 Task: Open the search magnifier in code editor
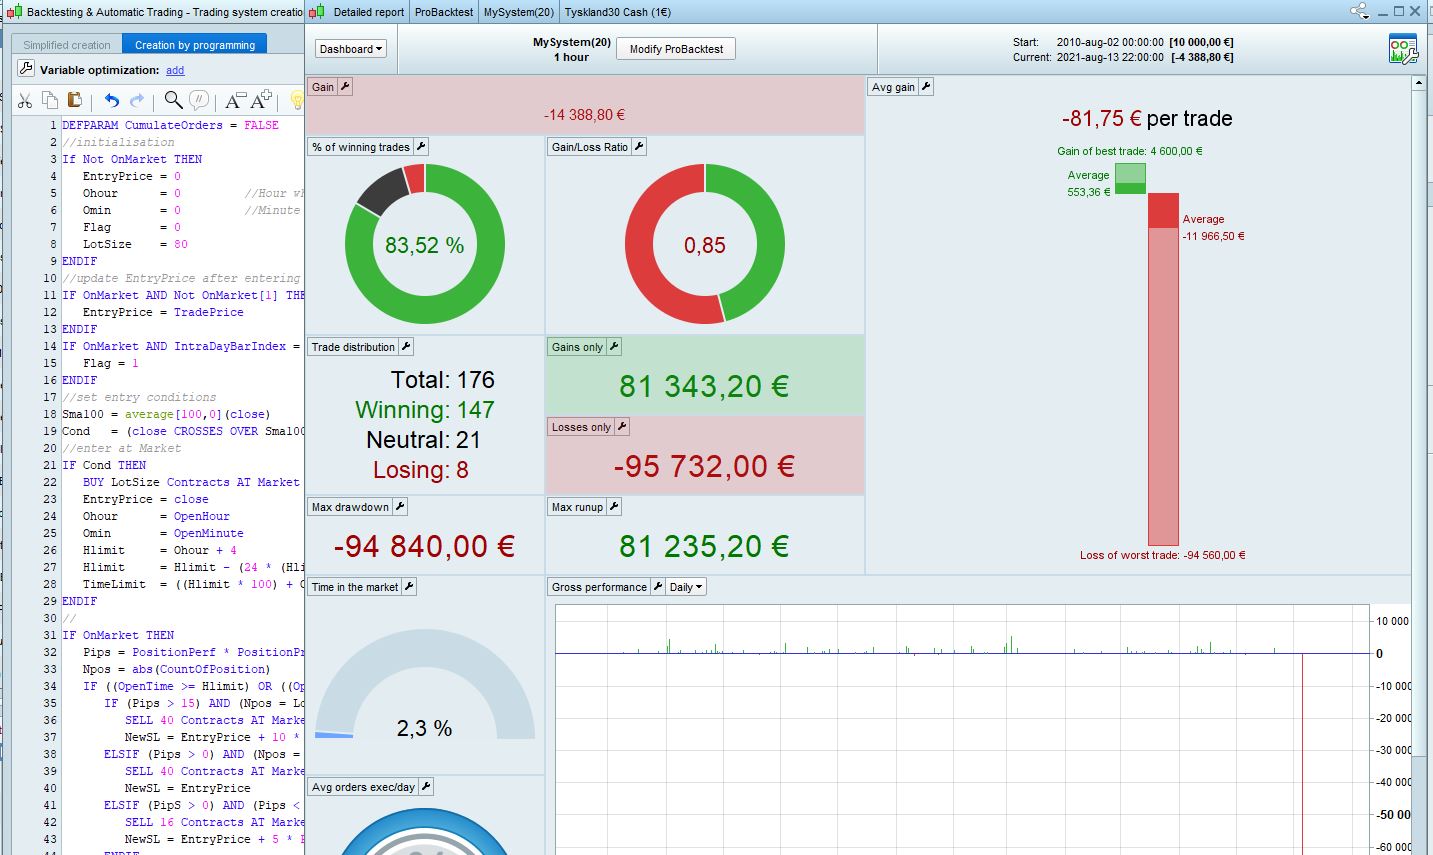tap(173, 100)
